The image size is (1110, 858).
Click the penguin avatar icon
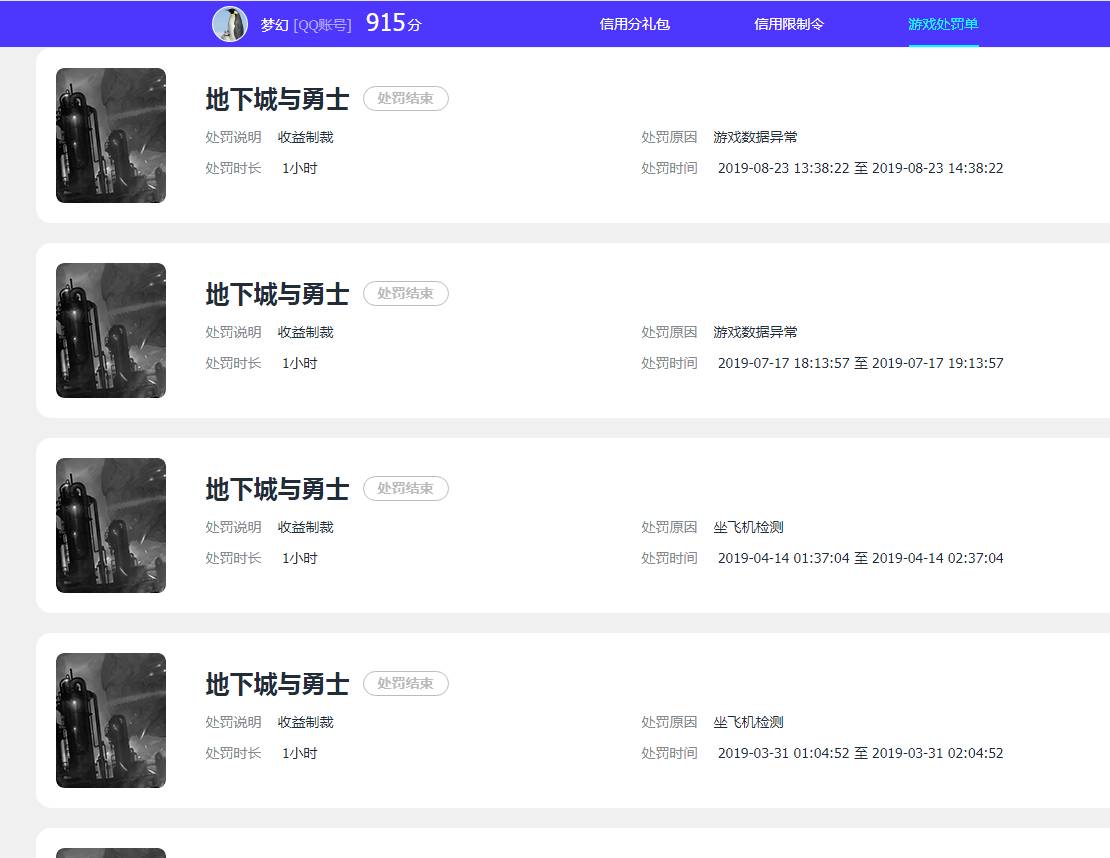point(230,24)
